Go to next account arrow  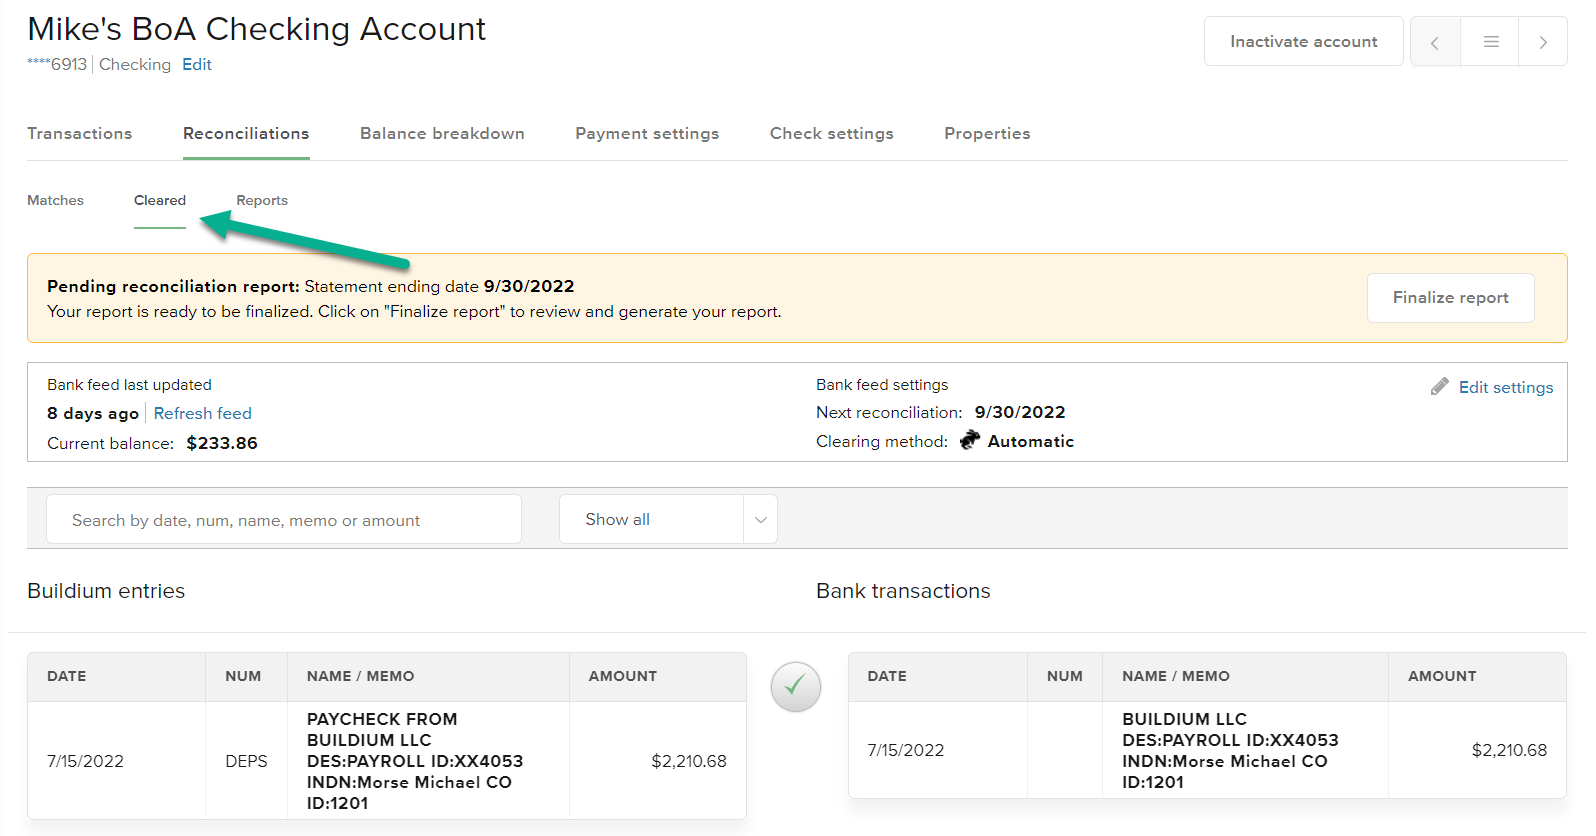click(x=1543, y=42)
